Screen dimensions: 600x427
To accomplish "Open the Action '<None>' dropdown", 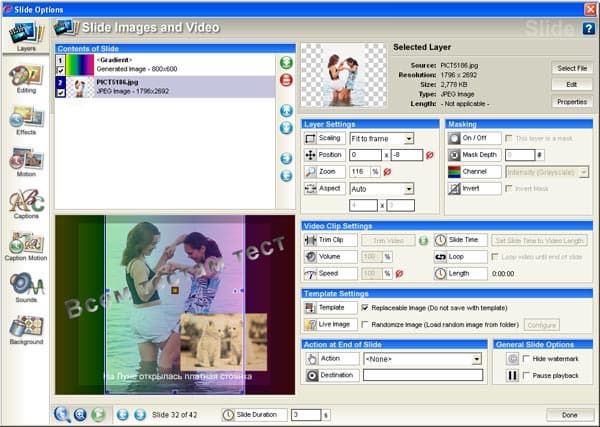I will pos(476,359).
